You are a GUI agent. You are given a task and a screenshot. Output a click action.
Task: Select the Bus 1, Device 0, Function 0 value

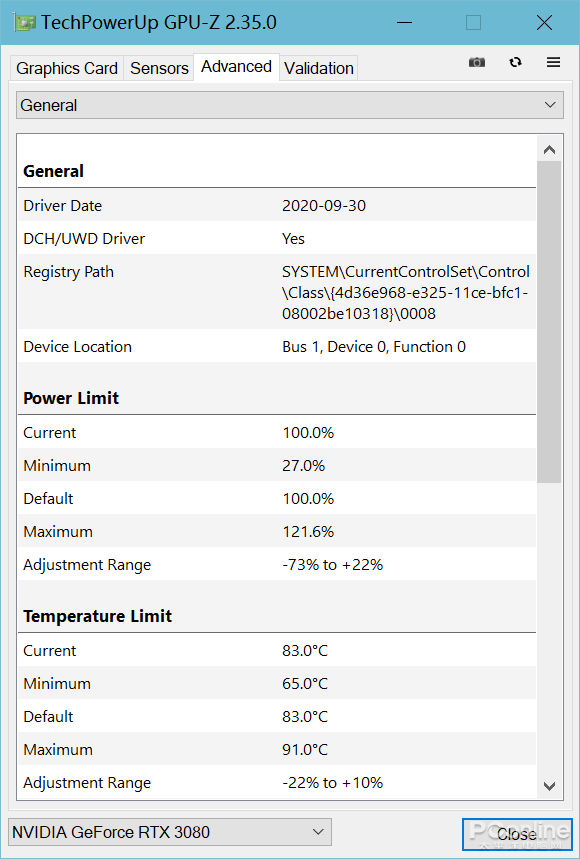[x=374, y=347]
